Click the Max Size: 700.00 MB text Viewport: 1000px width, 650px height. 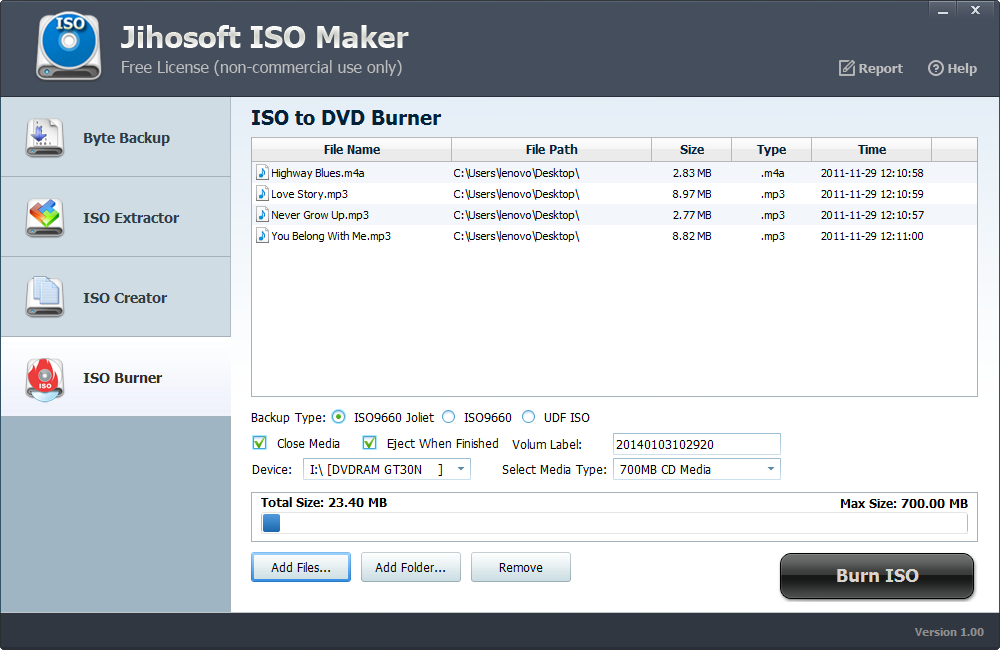pos(904,503)
